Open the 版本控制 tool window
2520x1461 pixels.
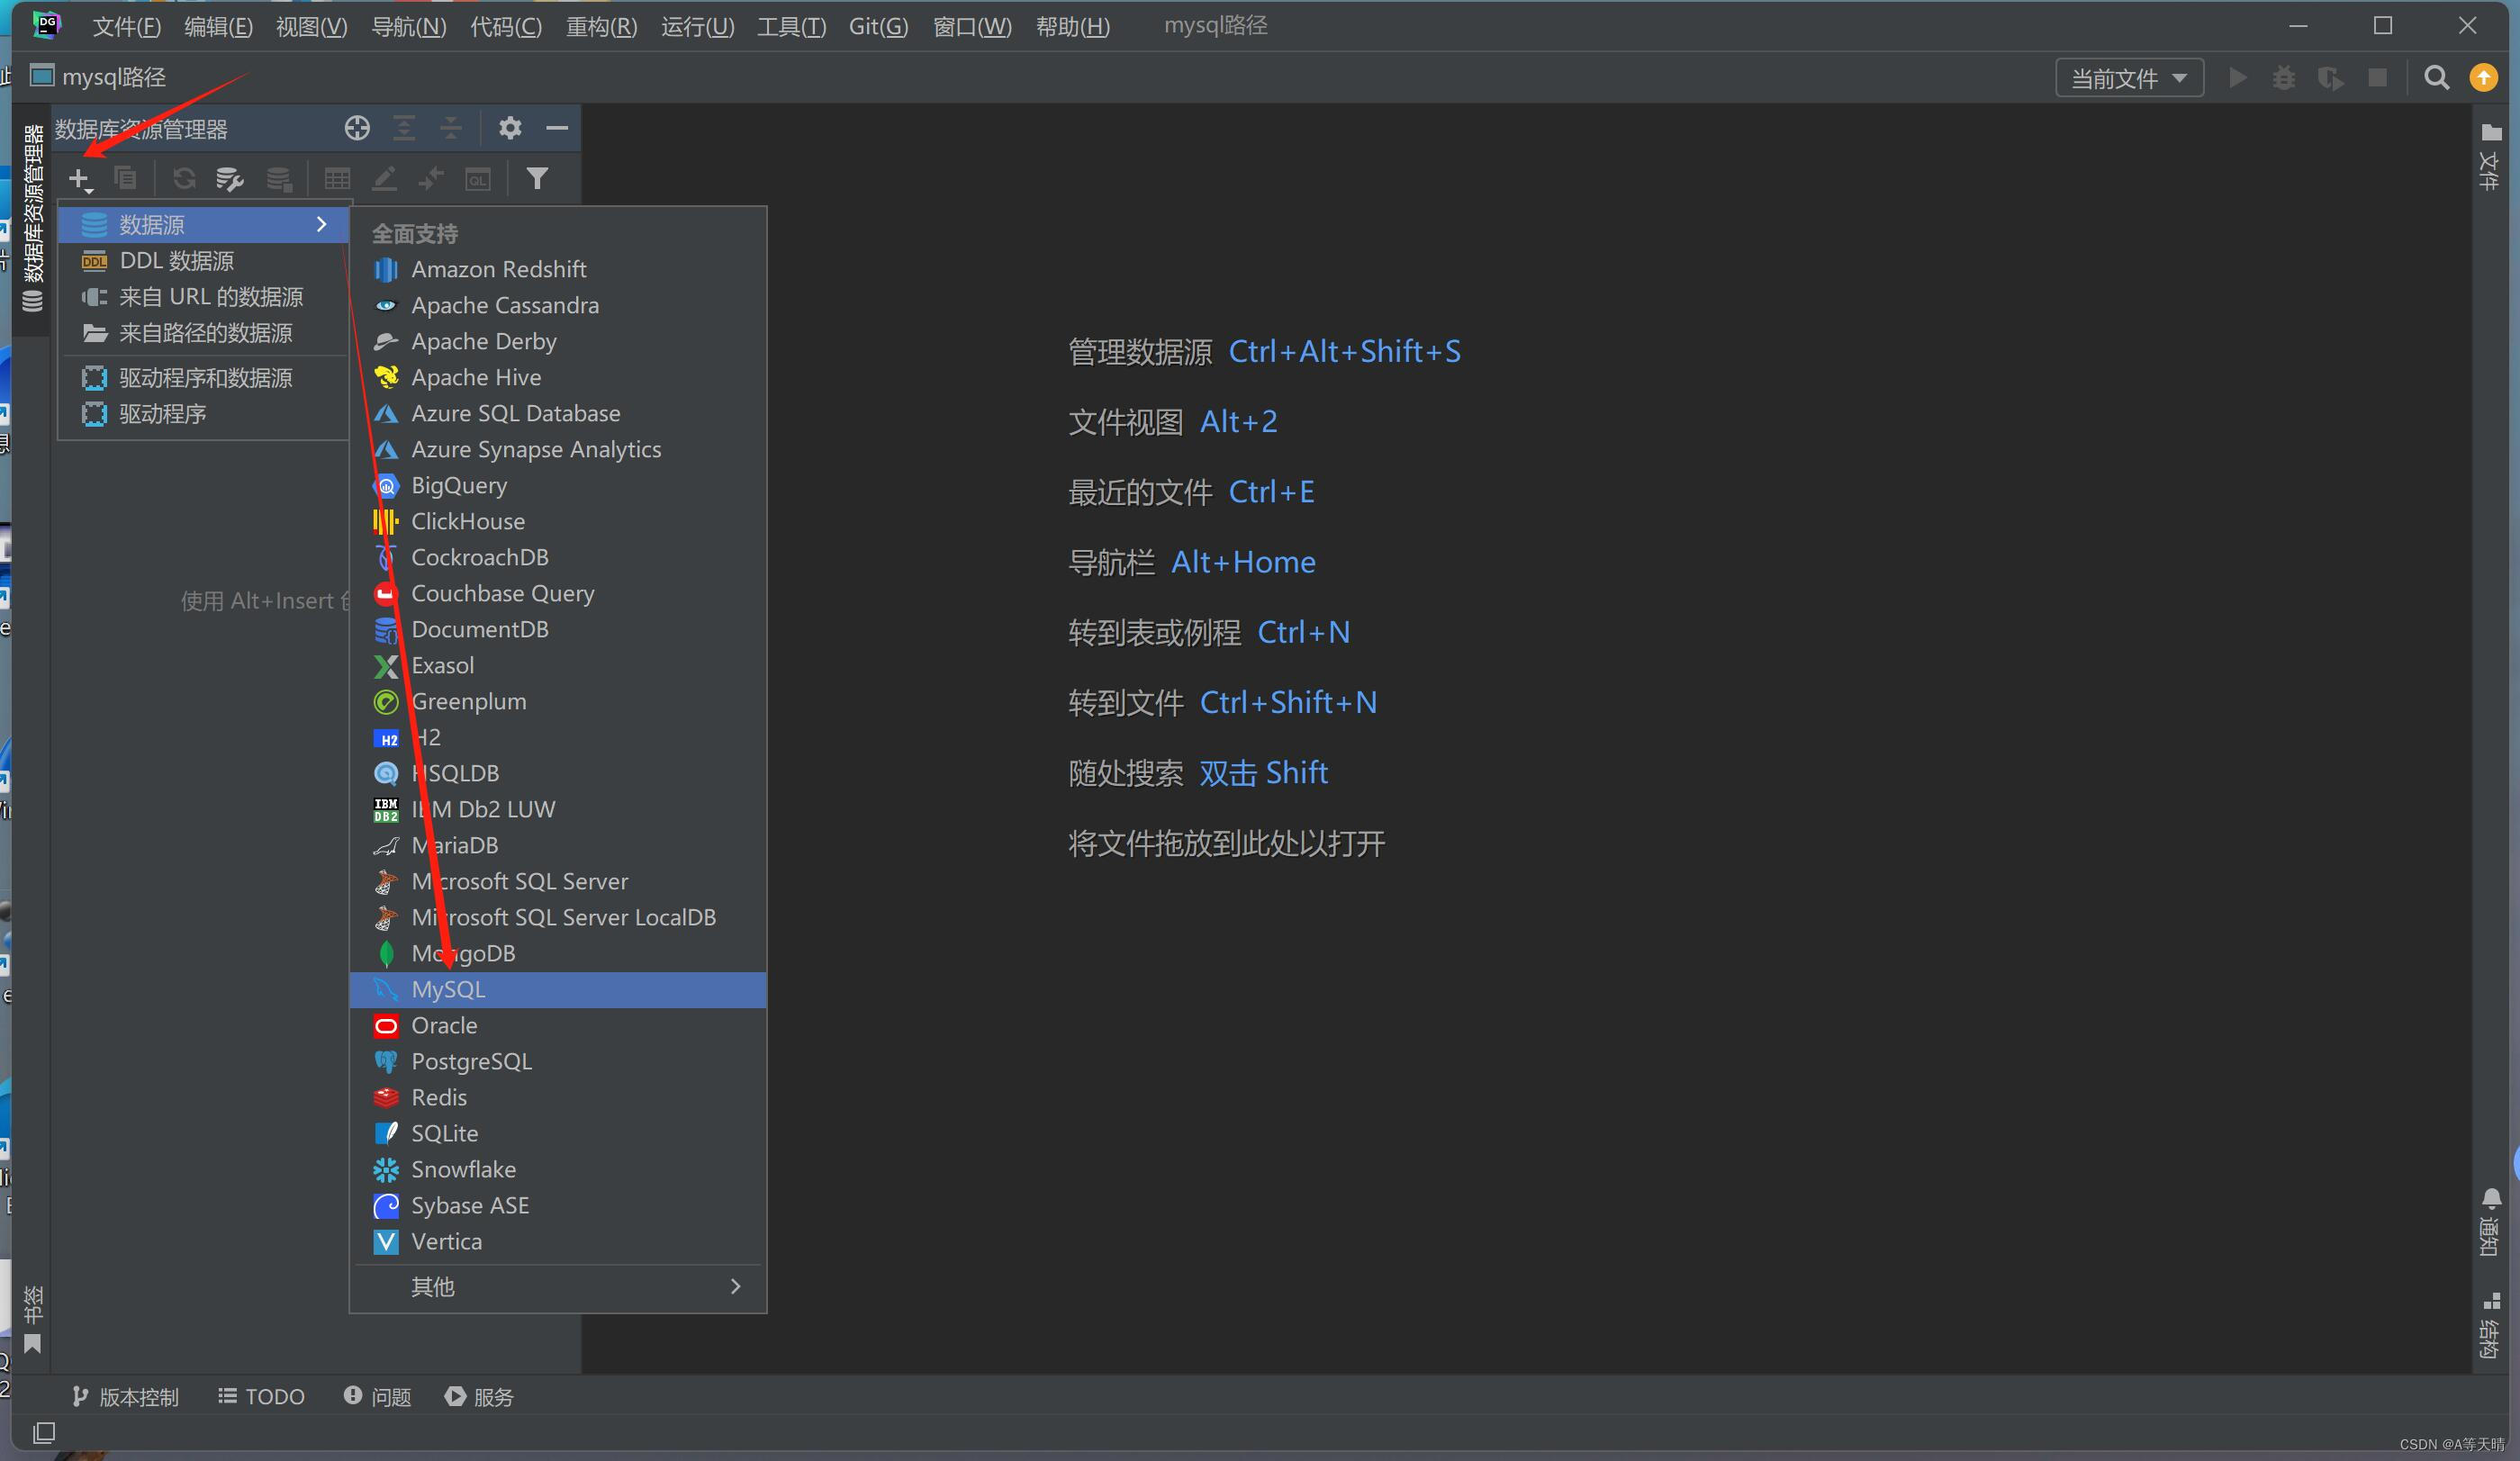[x=126, y=1396]
